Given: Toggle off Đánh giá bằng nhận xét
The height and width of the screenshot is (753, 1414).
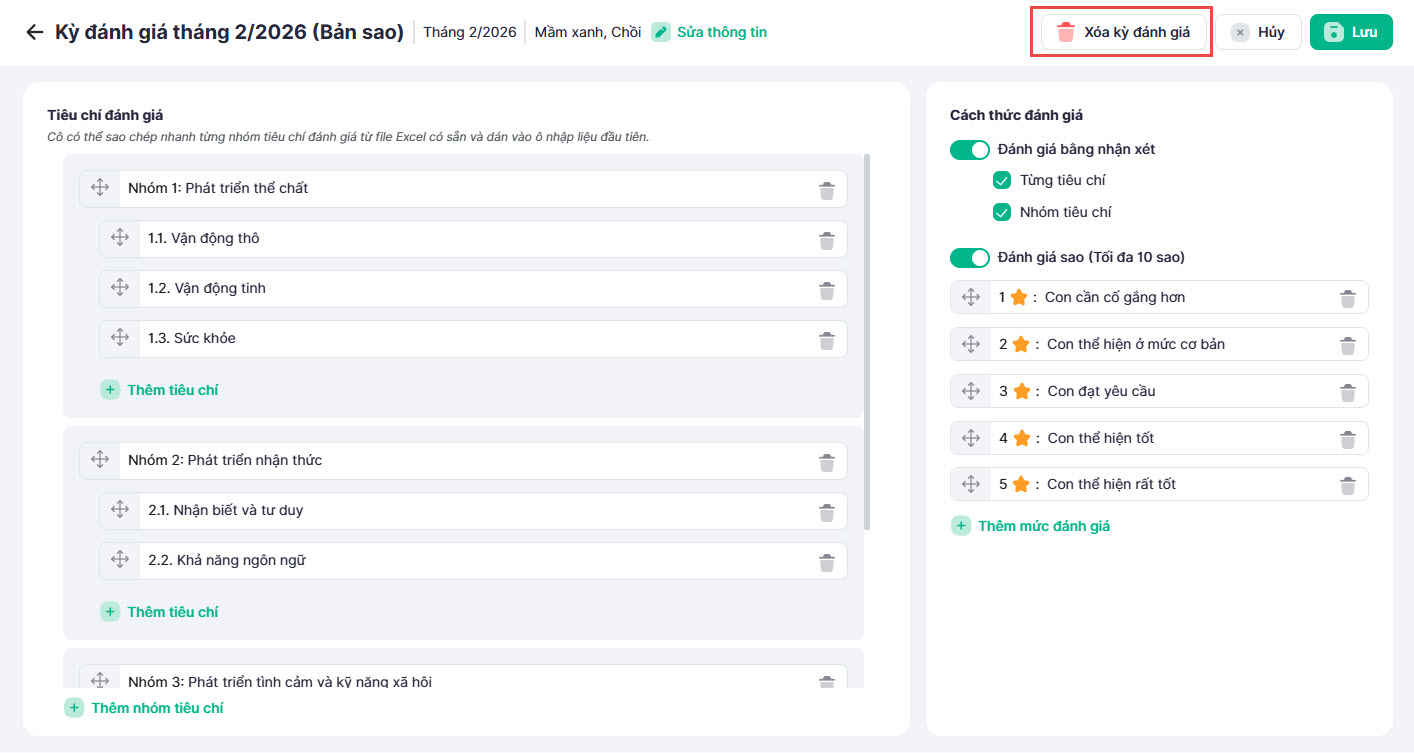Looking at the screenshot, I should [x=969, y=150].
